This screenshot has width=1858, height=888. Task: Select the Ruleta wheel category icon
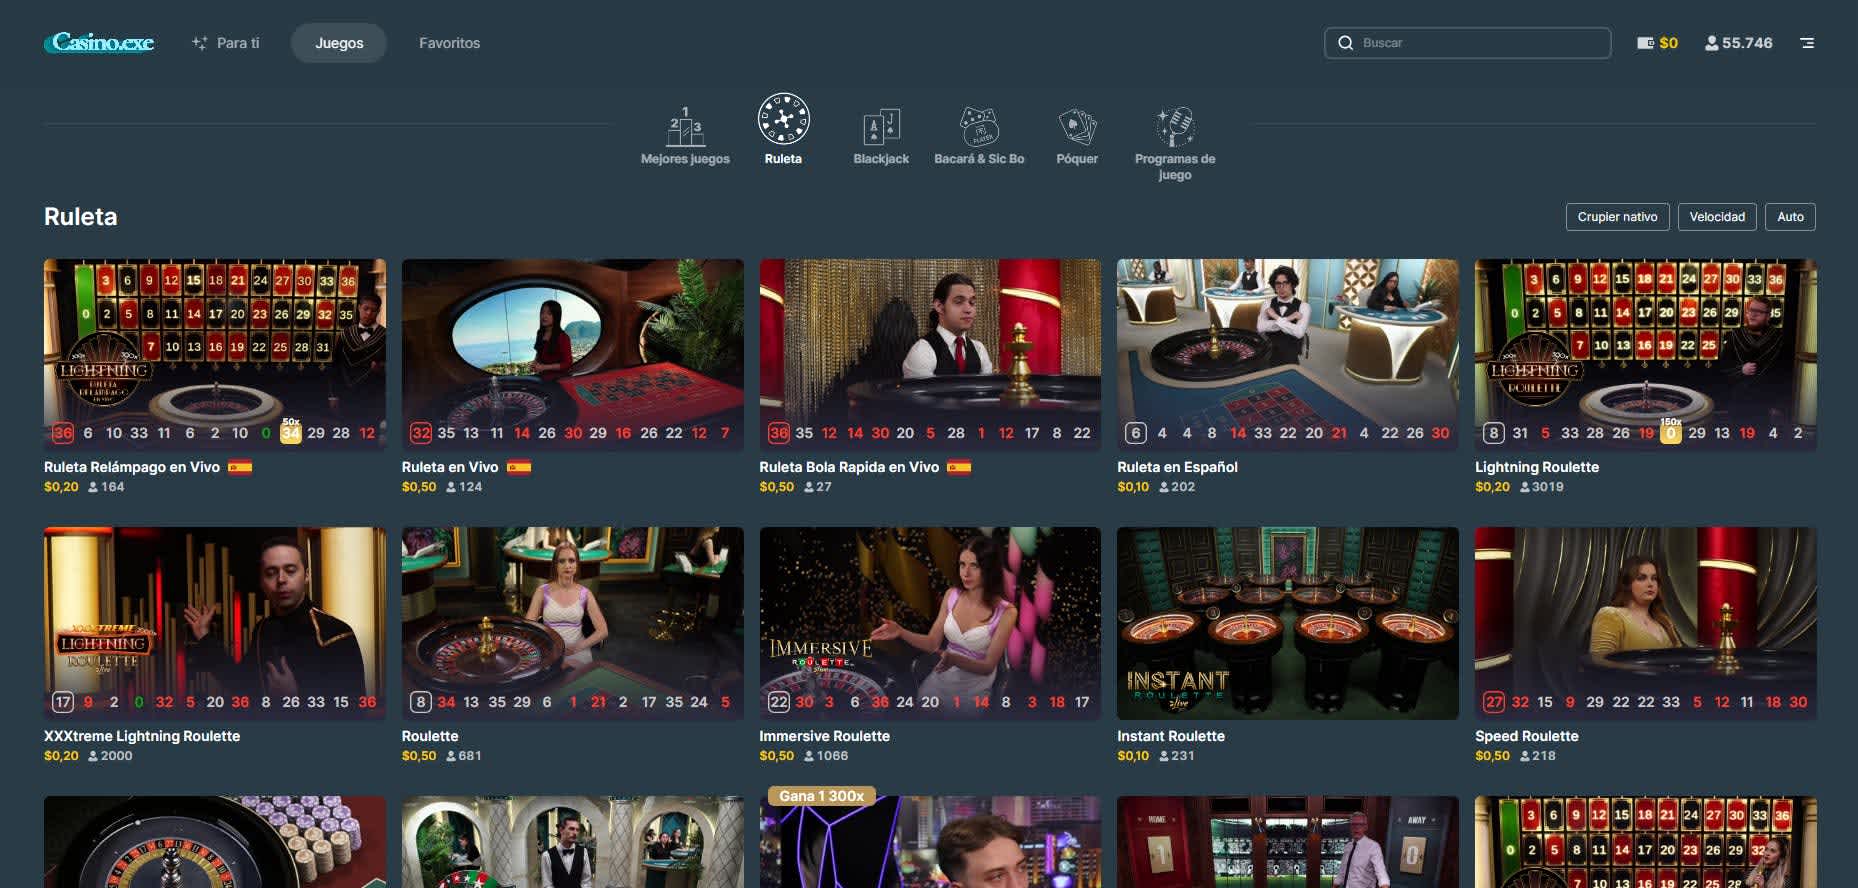[x=783, y=120]
